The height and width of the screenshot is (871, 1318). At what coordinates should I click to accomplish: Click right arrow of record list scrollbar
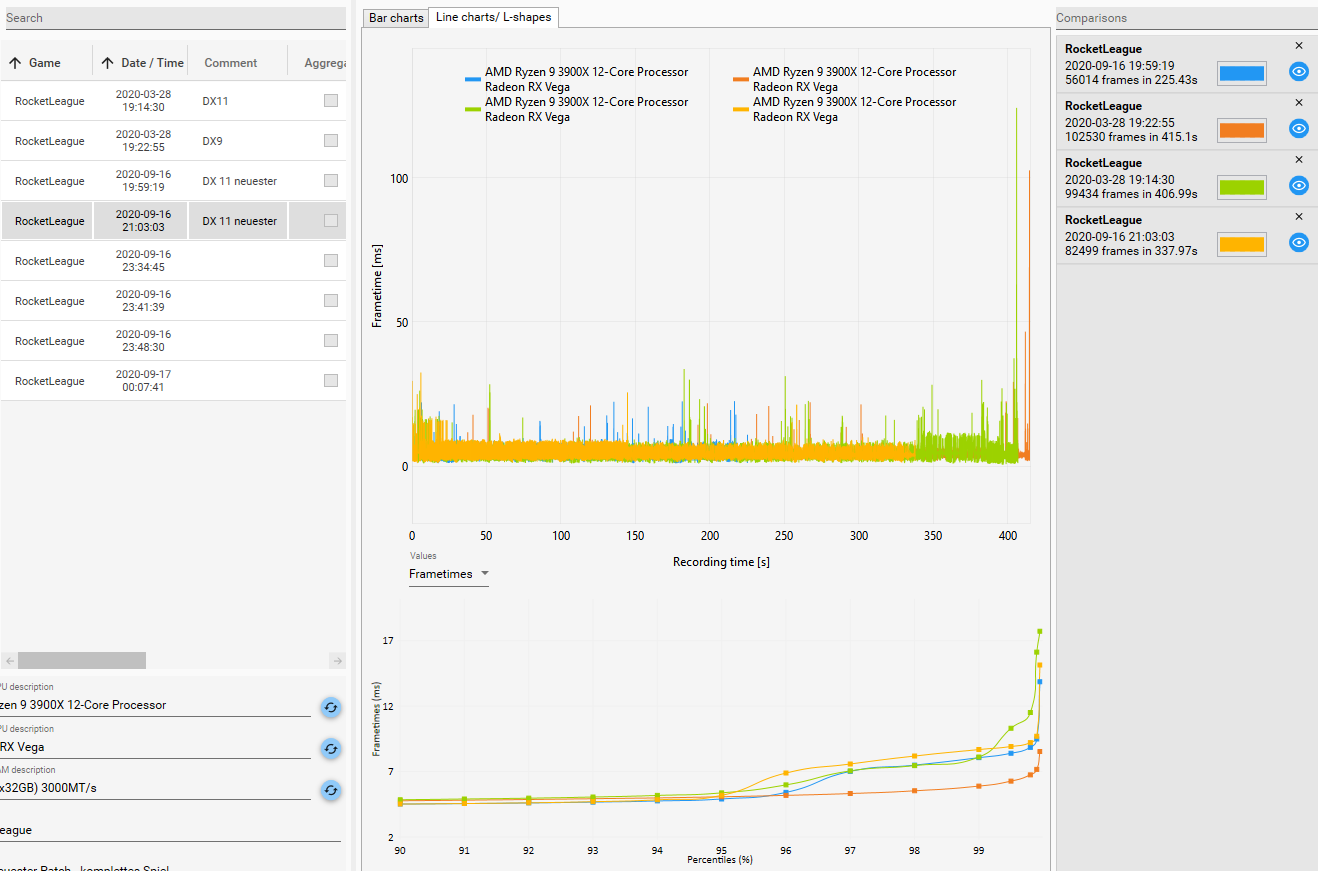[337, 660]
